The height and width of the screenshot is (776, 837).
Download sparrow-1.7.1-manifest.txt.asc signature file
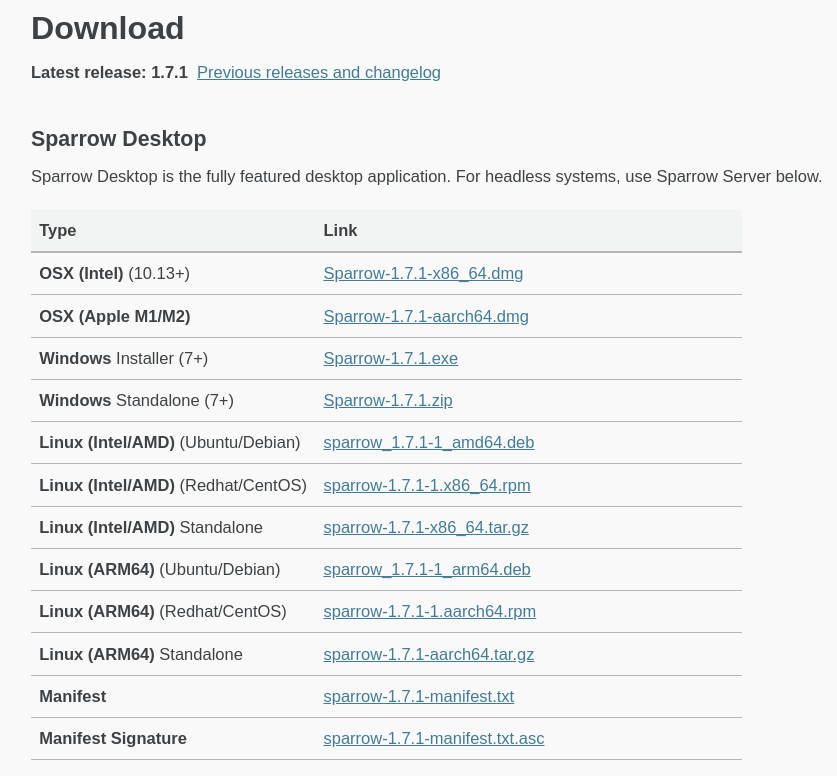[433, 739]
